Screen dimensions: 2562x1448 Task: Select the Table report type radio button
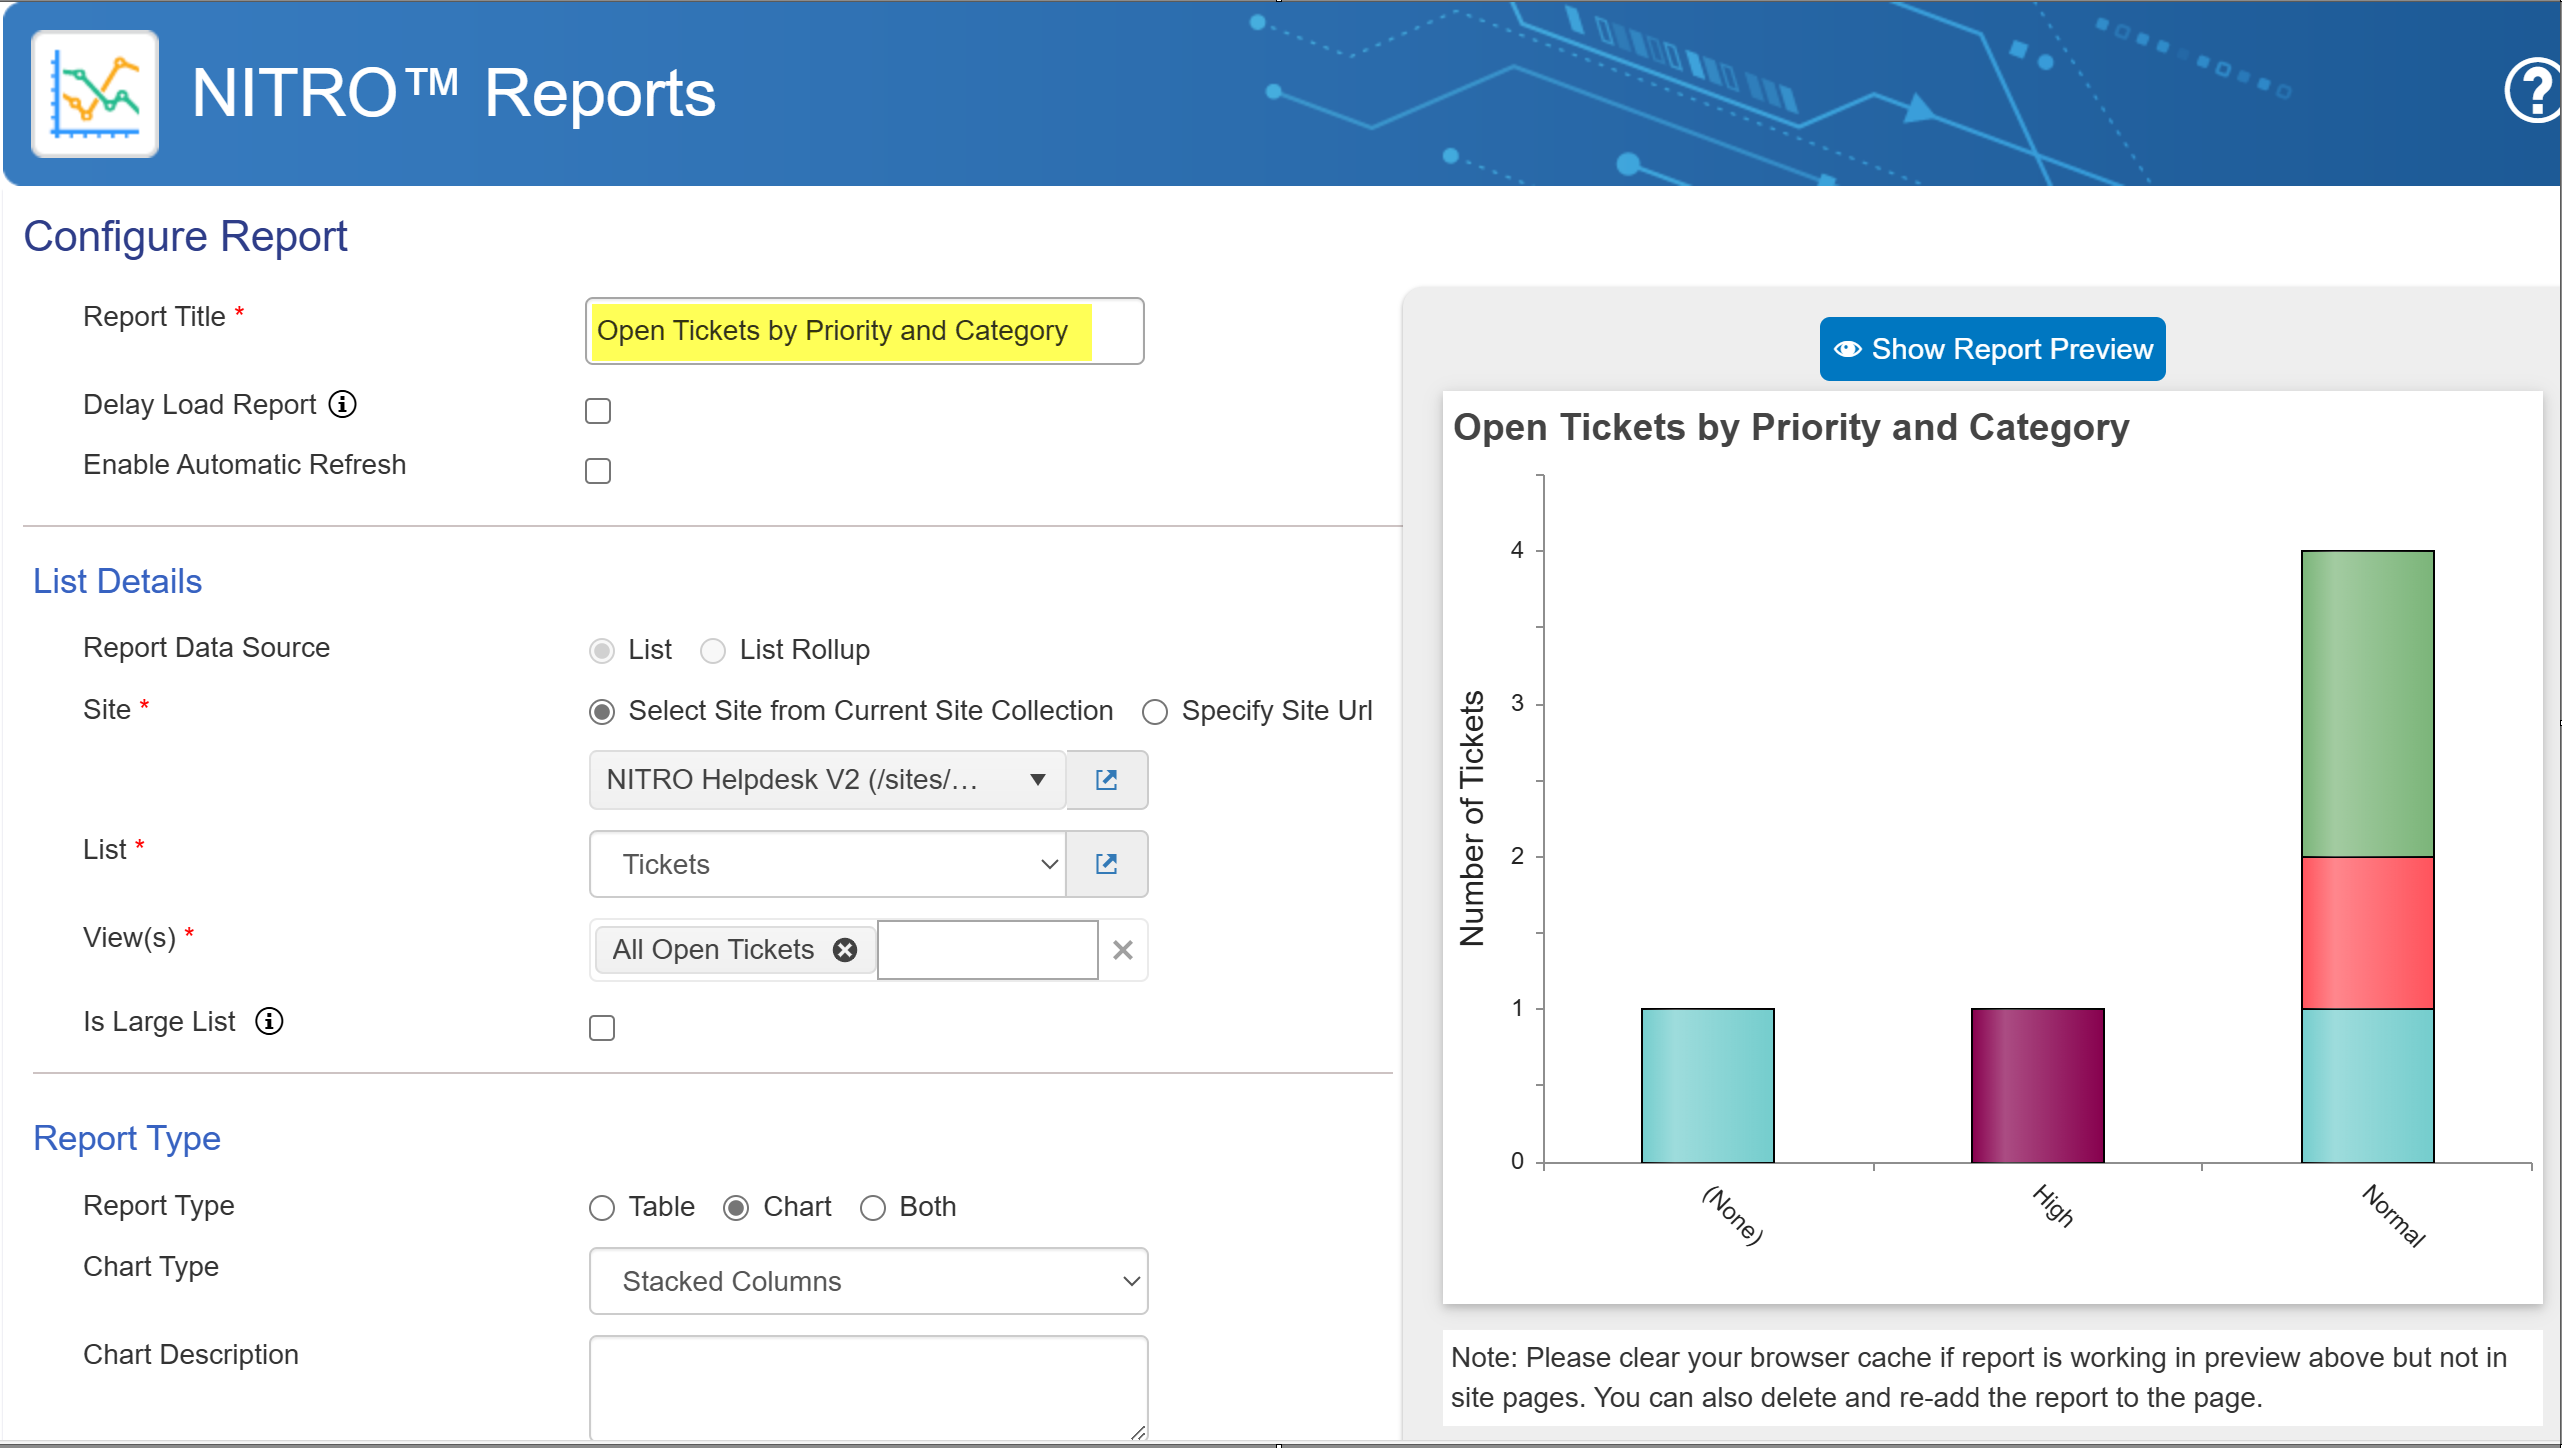[x=598, y=1207]
